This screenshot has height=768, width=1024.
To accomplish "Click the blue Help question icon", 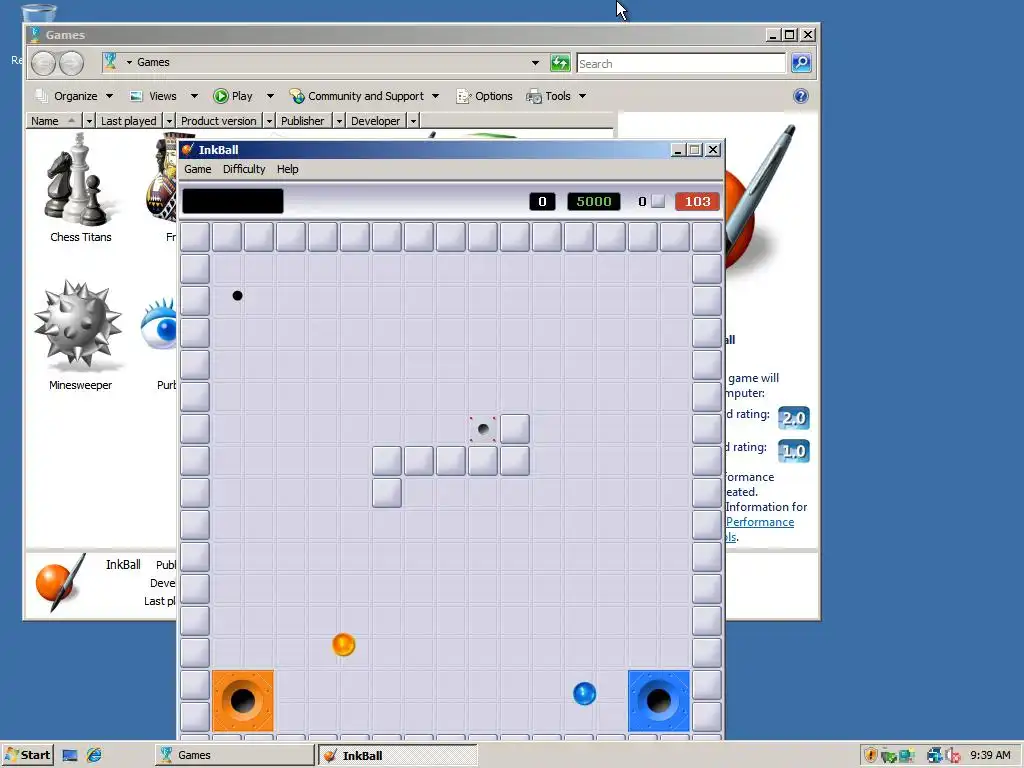I will (x=801, y=96).
